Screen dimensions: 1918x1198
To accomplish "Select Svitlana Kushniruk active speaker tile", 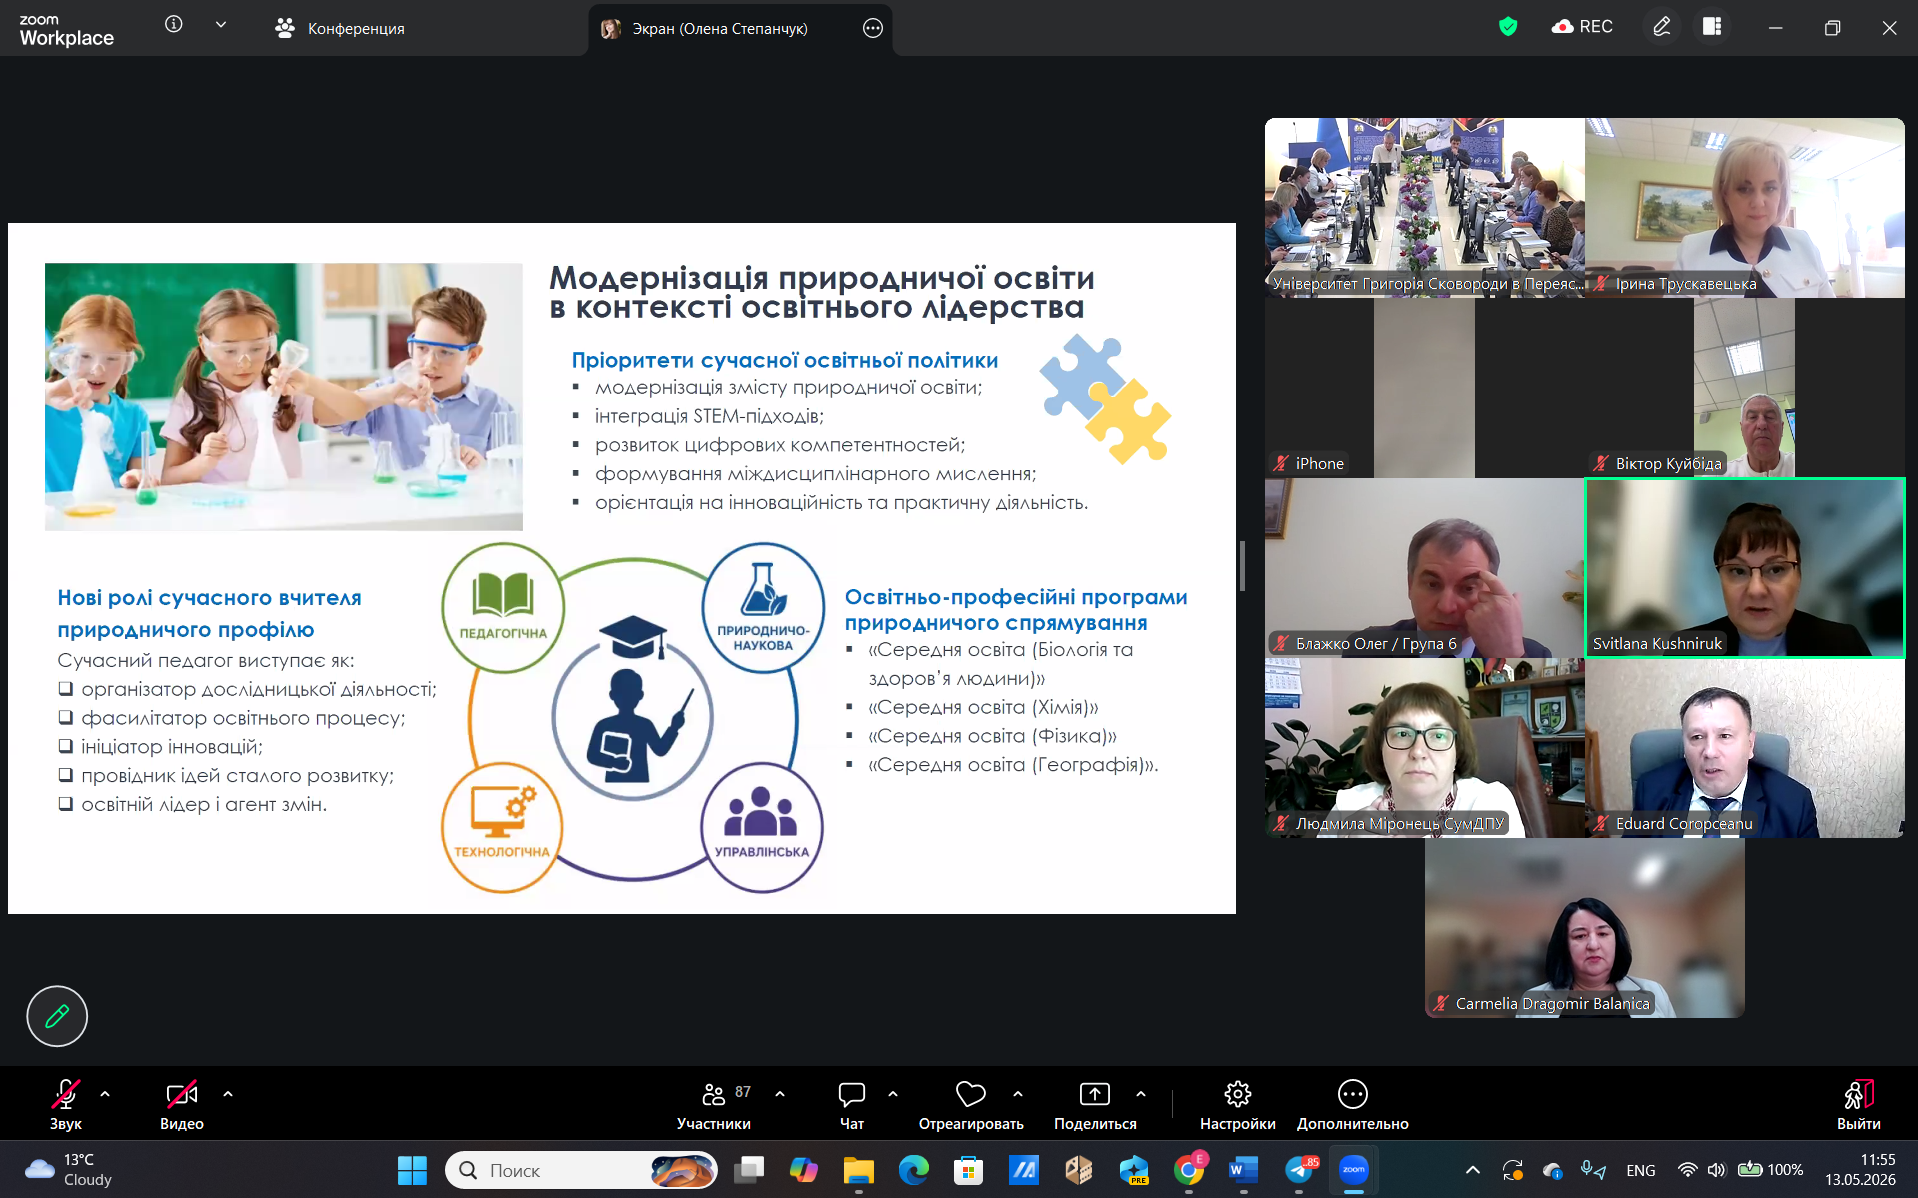I will [1745, 568].
